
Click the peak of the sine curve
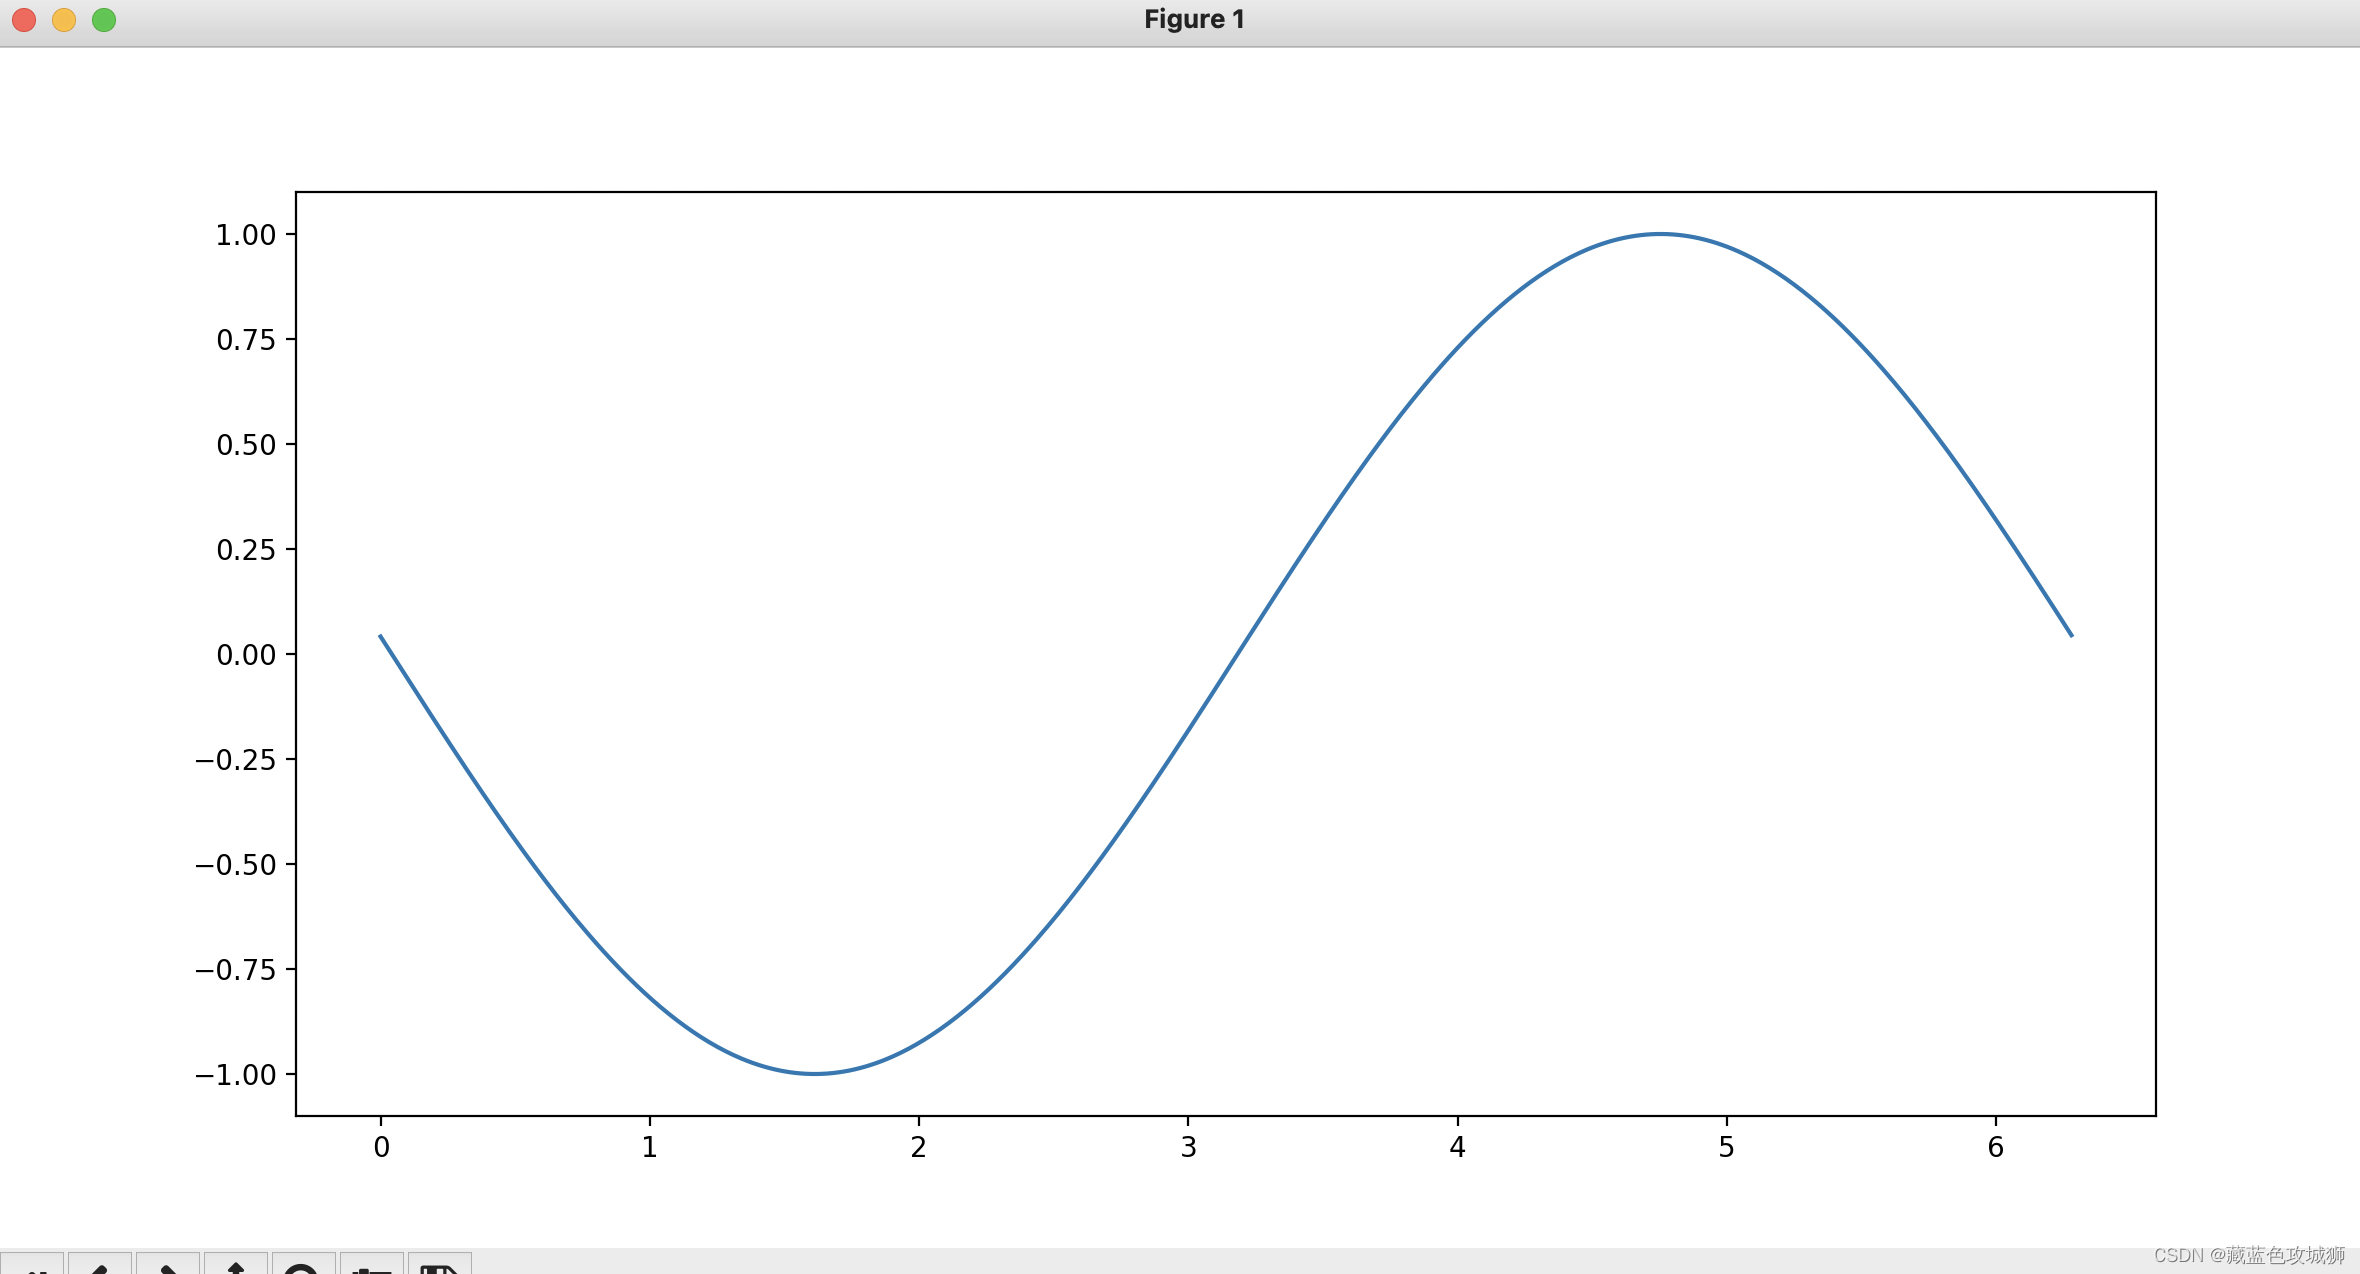tap(1658, 233)
